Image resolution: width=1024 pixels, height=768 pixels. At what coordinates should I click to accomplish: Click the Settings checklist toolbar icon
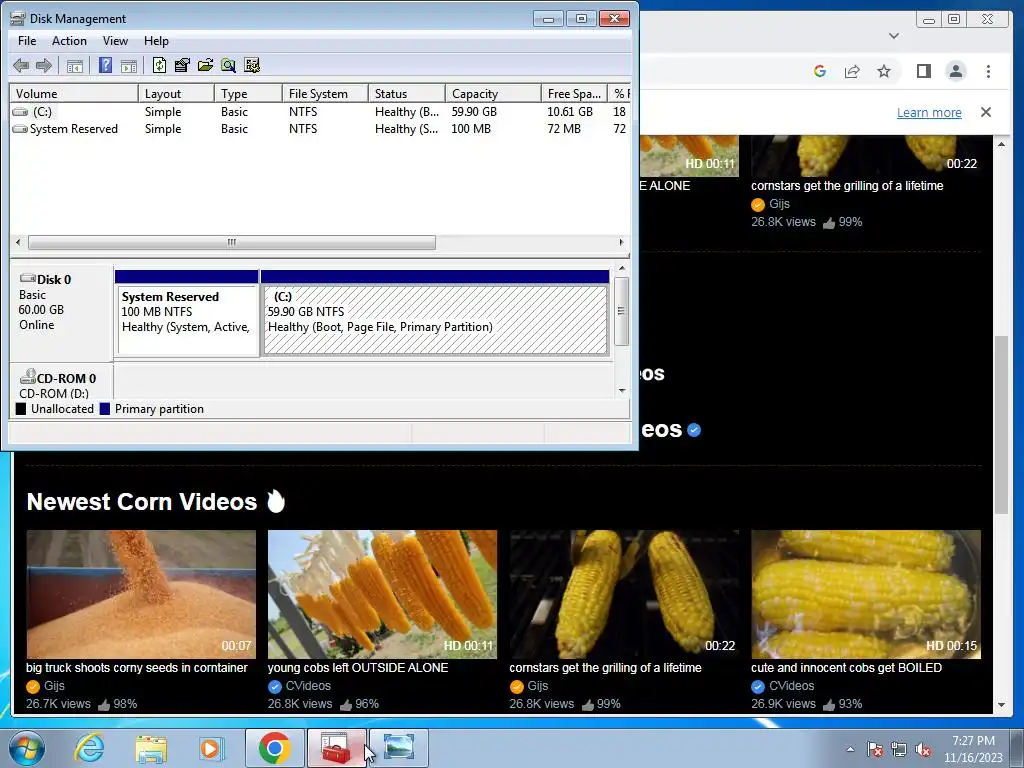click(251, 65)
